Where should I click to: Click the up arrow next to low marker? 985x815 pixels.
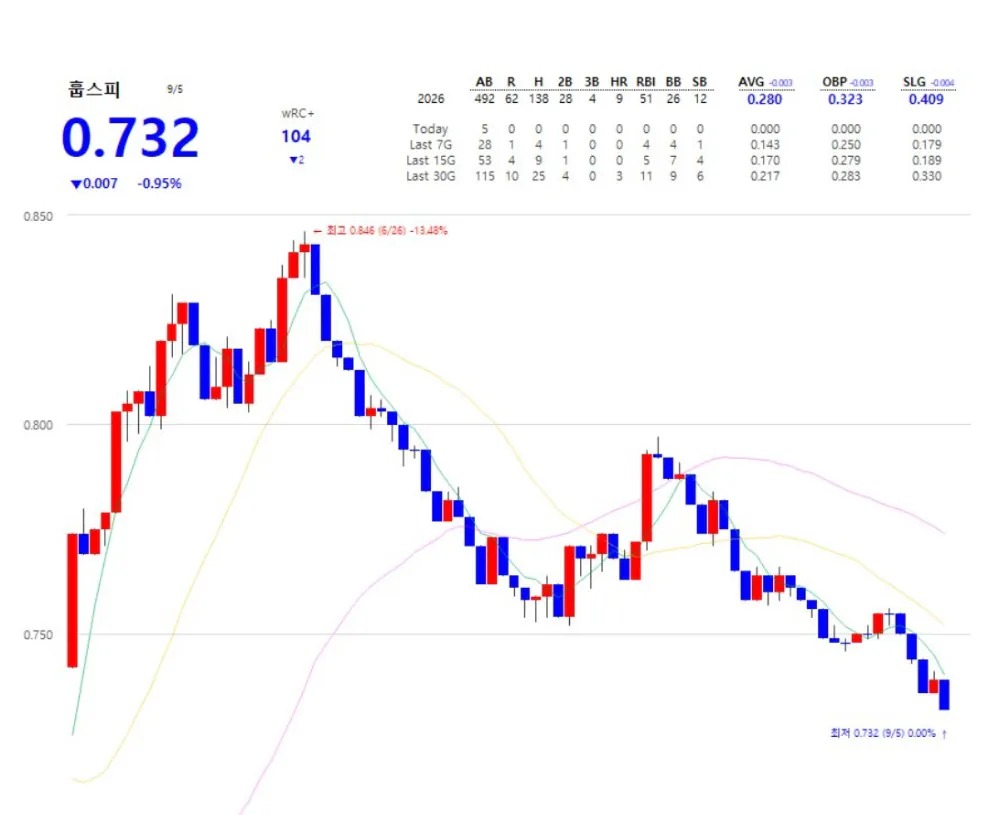click(x=944, y=733)
